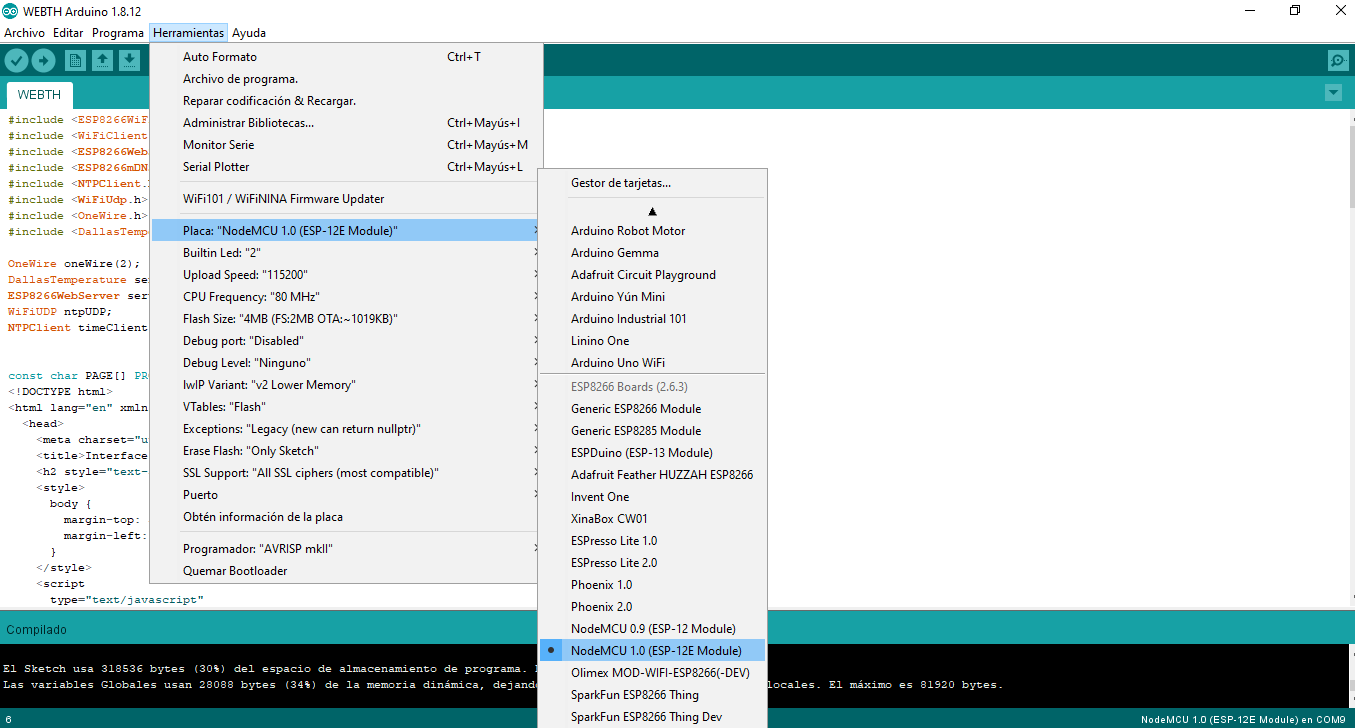Click the Verify sketch checkmark icon
This screenshot has width=1355, height=728.
(16, 61)
